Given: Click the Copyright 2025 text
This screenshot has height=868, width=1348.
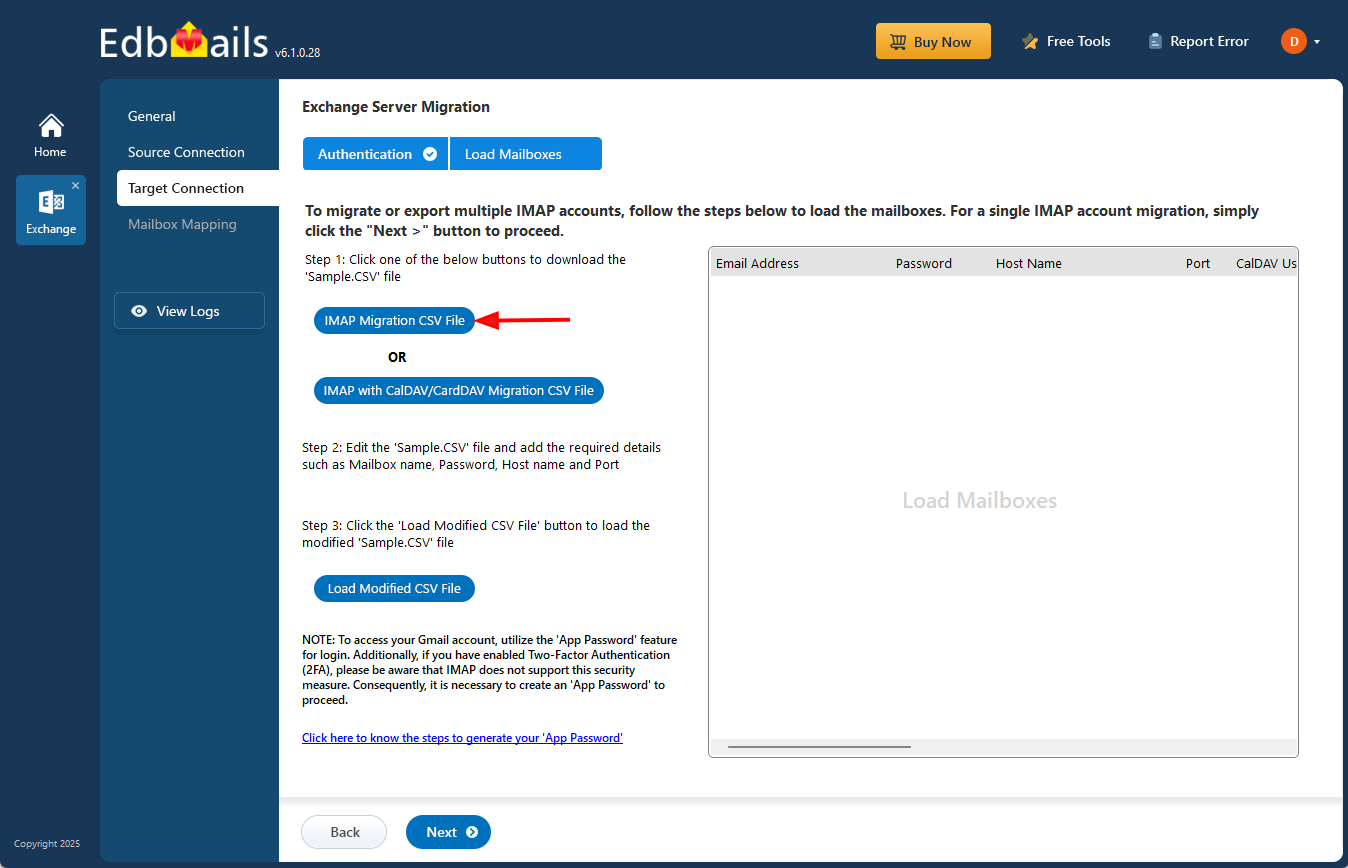Looking at the screenshot, I should [x=47, y=844].
